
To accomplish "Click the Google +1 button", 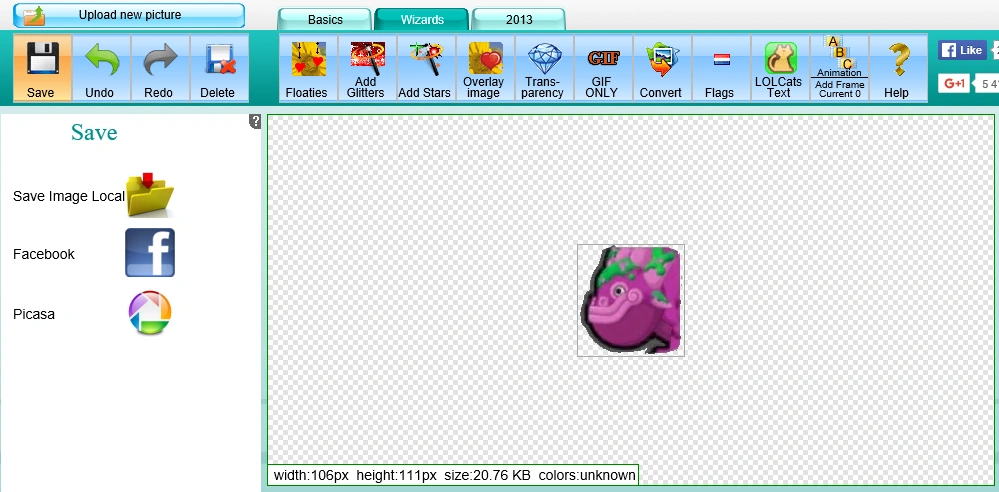I will 954,83.
